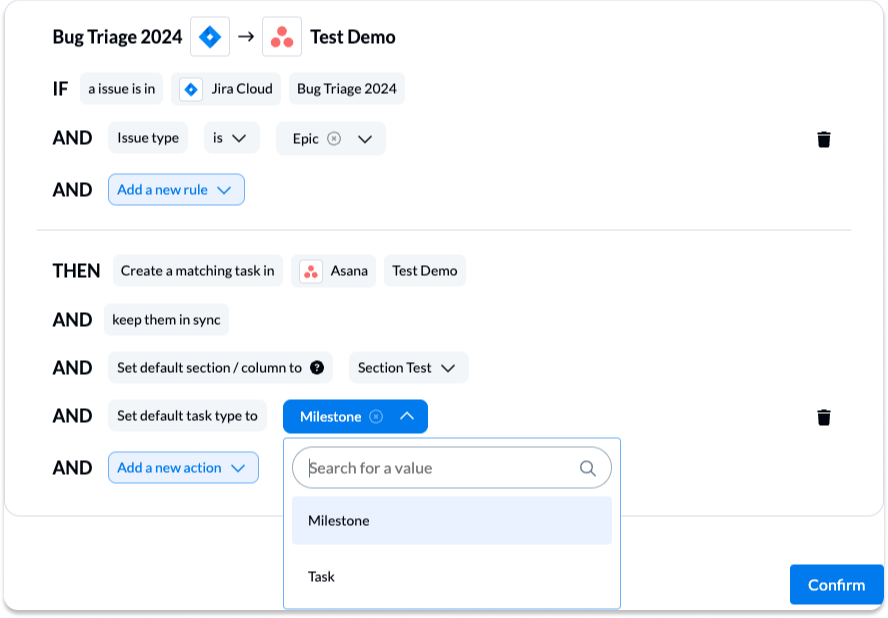Select the Asana icon inside the Asana chip
This screenshot has width=888, height=618.
point(311,270)
